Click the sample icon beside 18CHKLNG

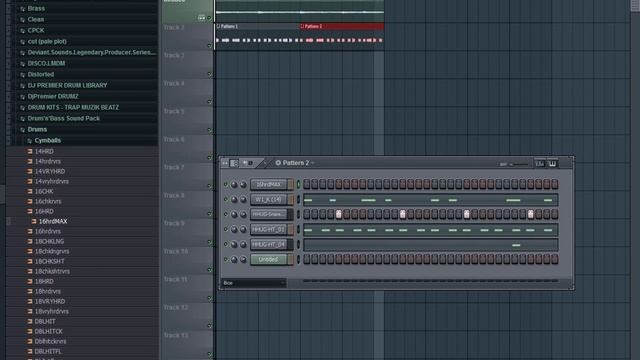click(x=30, y=241)
